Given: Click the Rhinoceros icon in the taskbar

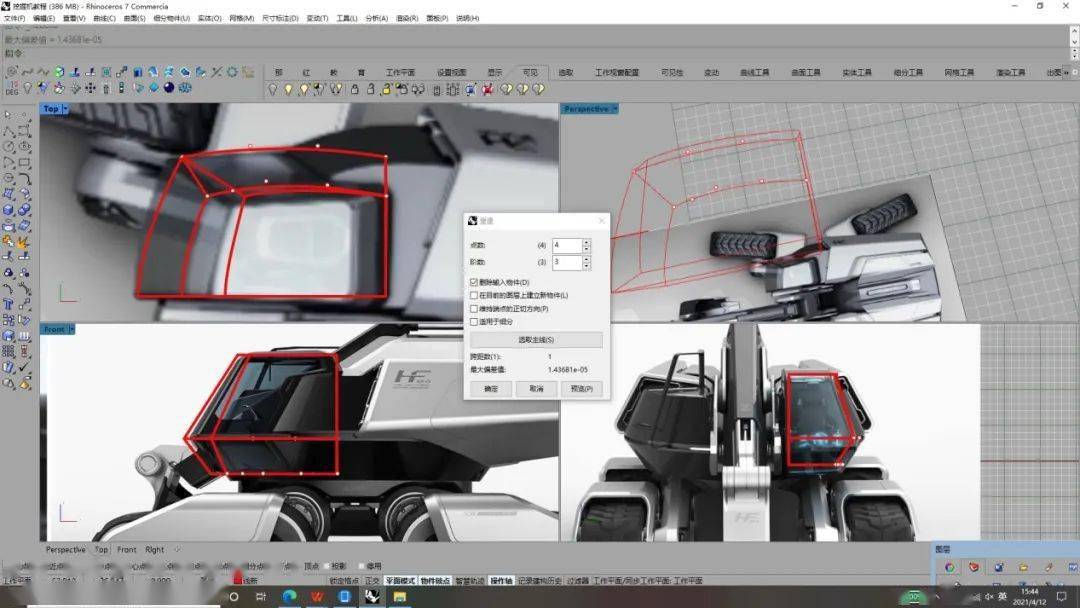Looking at the screenshot, I should tap(373, 596).
